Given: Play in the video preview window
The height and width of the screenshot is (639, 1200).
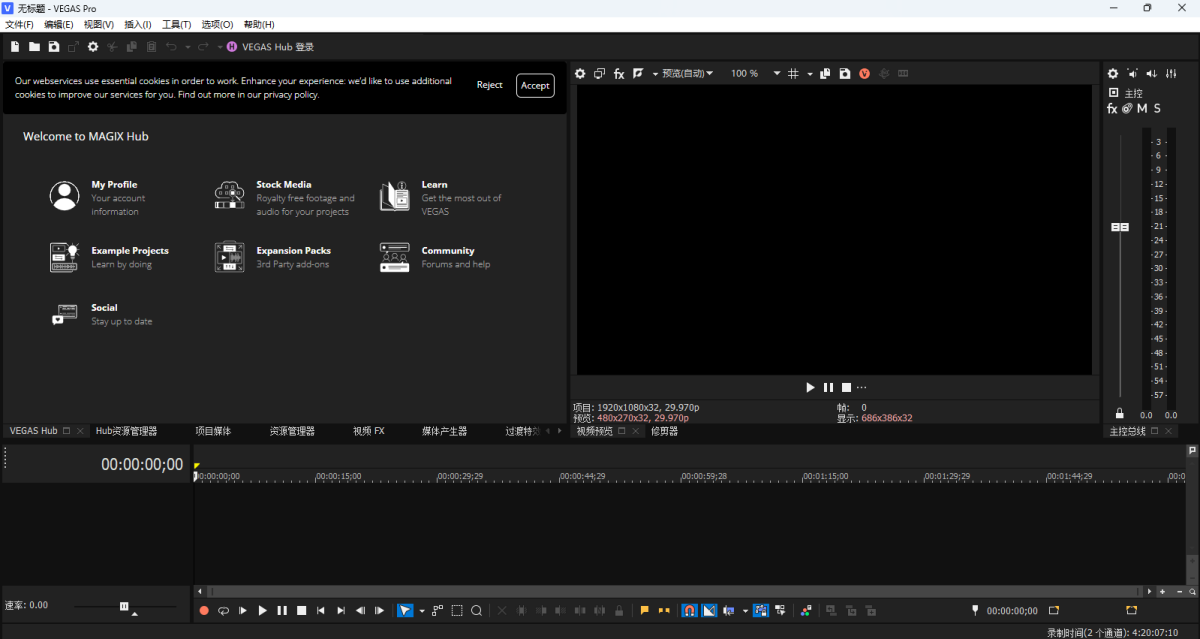Looking at the screenshot, I should coord(811,387).
